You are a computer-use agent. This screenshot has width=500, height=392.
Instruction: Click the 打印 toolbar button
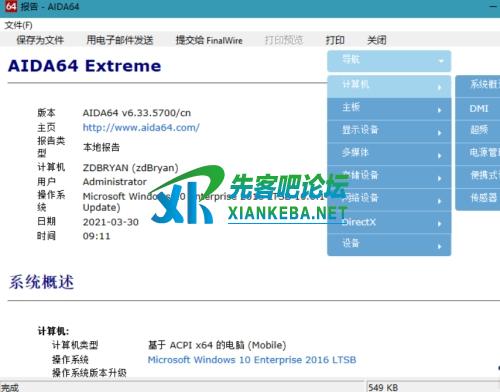[x=335, y=40]
